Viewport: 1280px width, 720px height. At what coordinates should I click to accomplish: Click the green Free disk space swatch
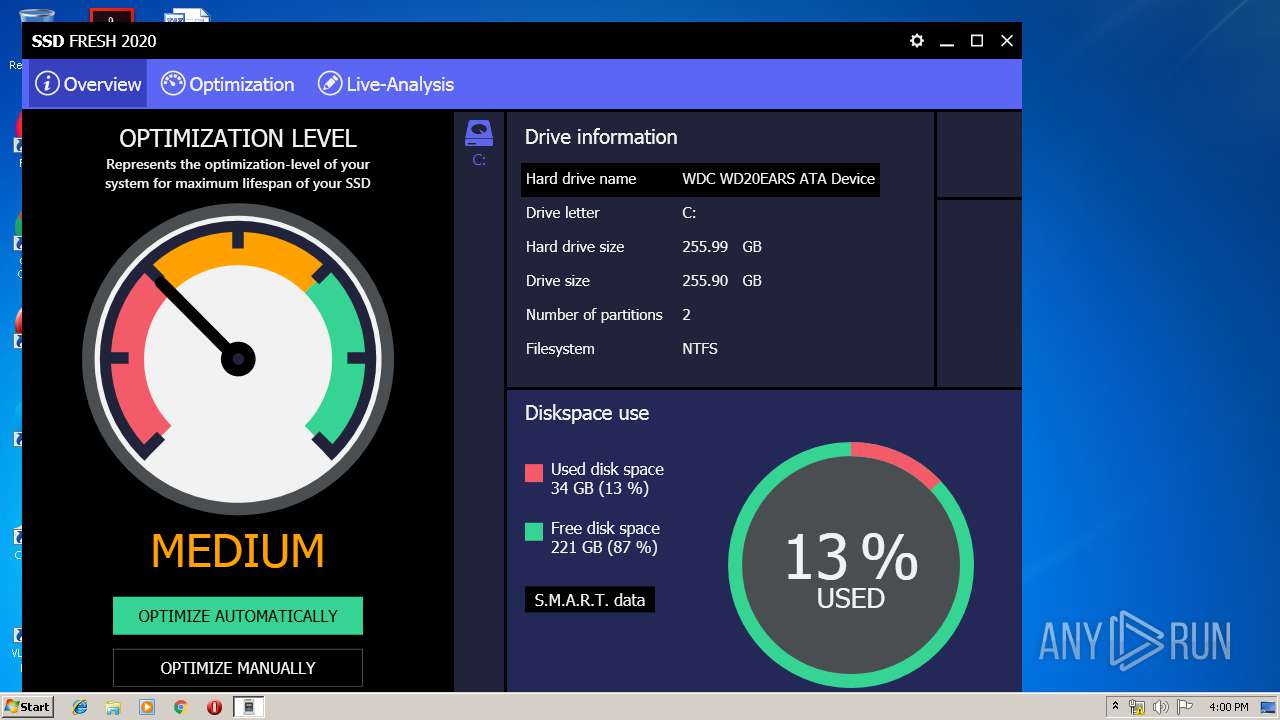point(534,532)
